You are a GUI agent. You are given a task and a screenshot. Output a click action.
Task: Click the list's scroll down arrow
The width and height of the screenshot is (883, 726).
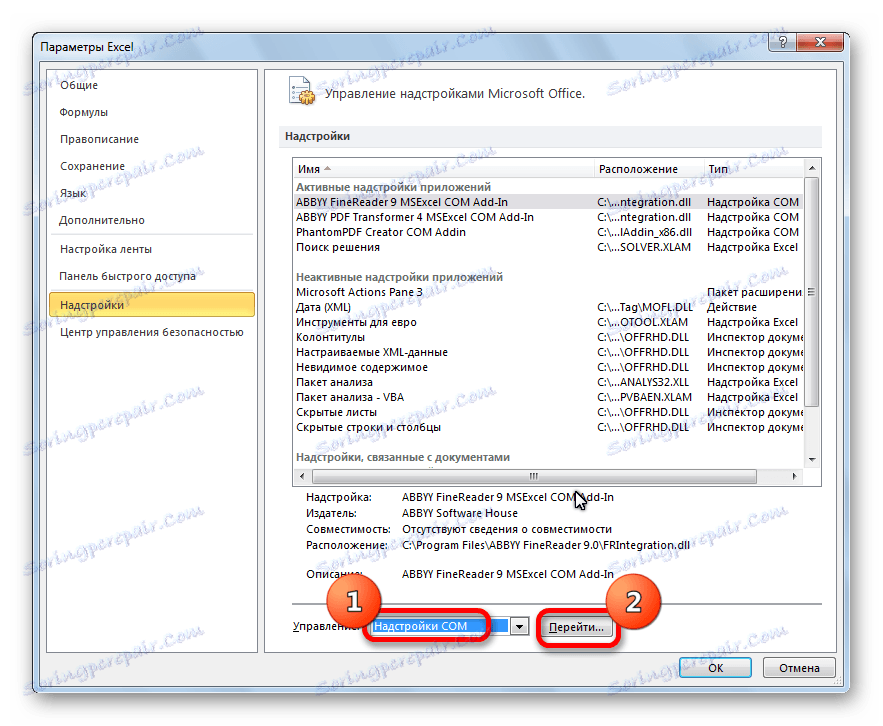811,460
